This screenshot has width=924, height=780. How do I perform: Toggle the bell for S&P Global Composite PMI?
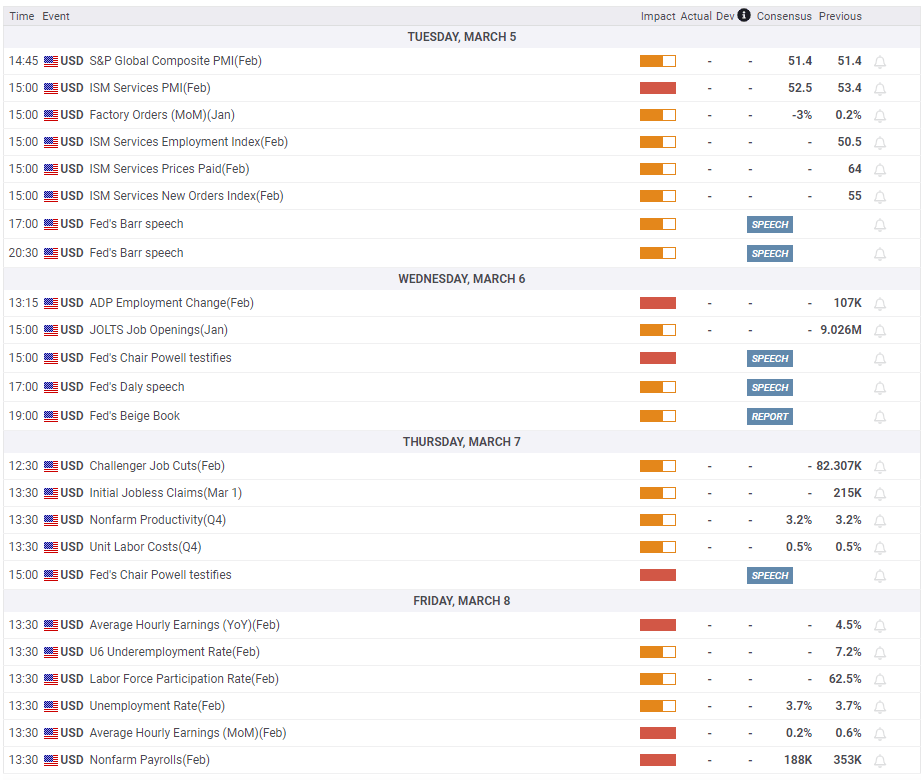point(880,62)
